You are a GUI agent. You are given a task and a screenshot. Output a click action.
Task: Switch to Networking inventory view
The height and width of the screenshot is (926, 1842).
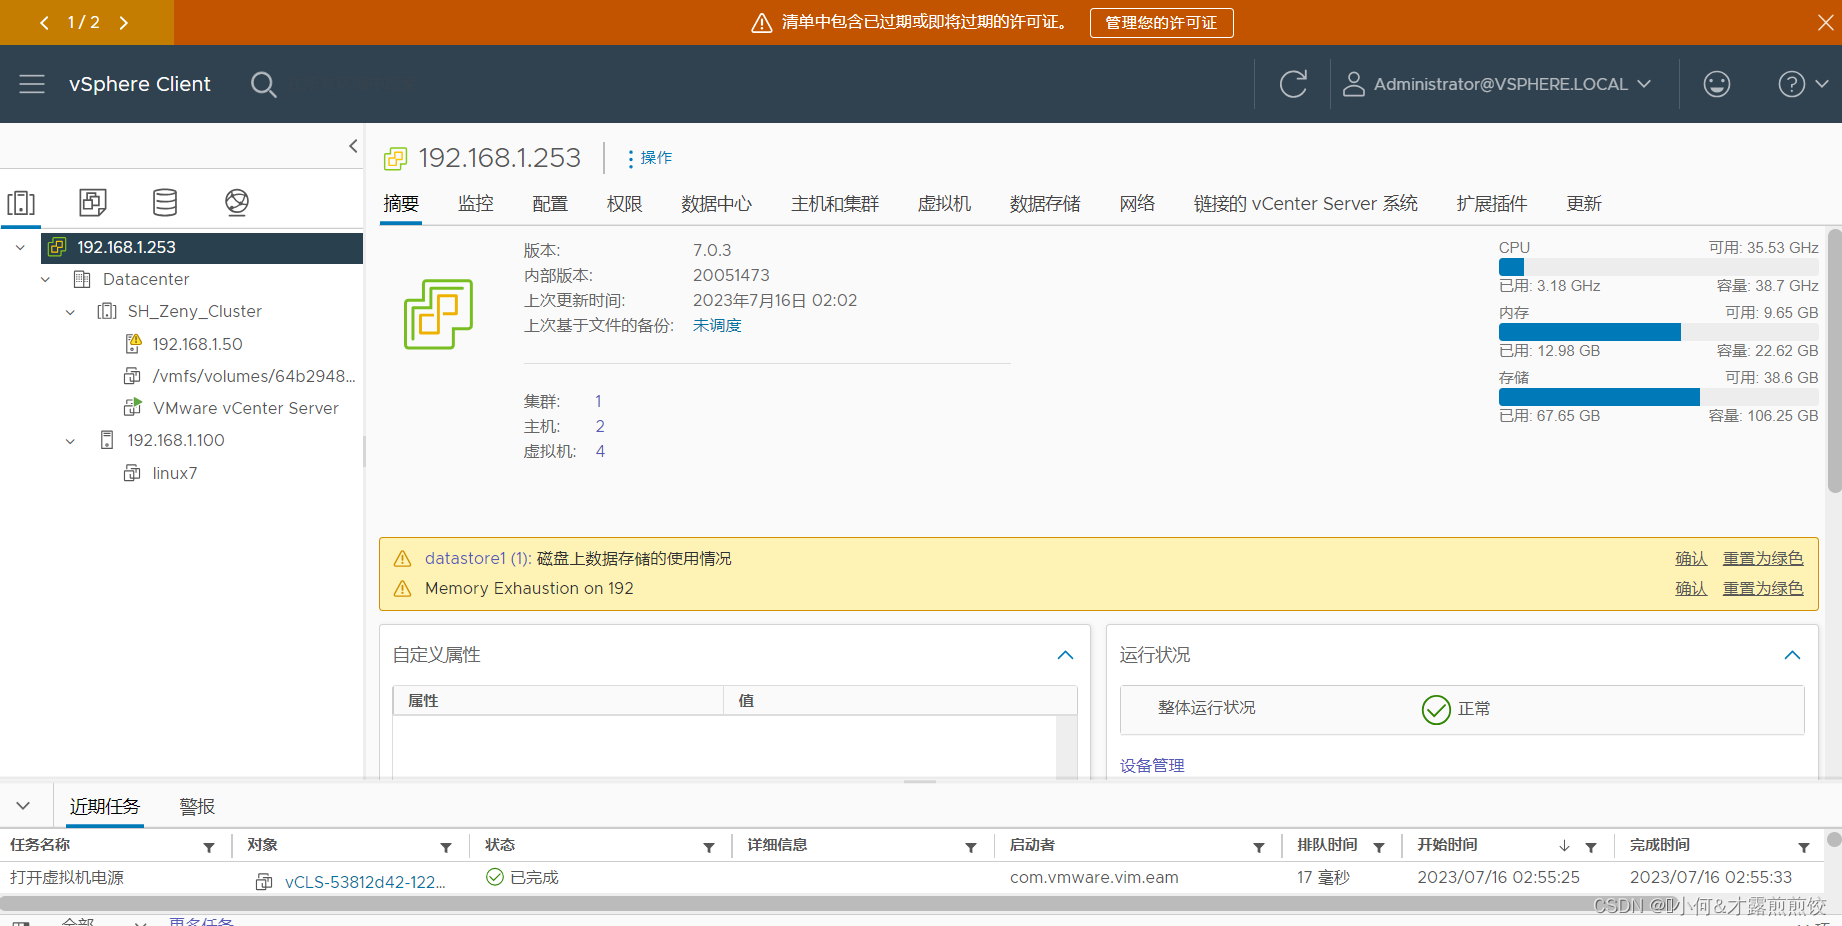click(x=237, y=202)
